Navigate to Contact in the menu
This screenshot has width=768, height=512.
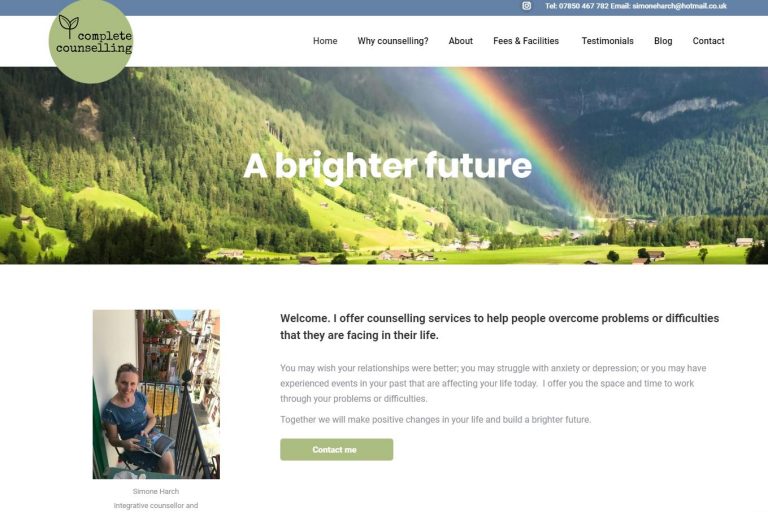tap(708, 41)
